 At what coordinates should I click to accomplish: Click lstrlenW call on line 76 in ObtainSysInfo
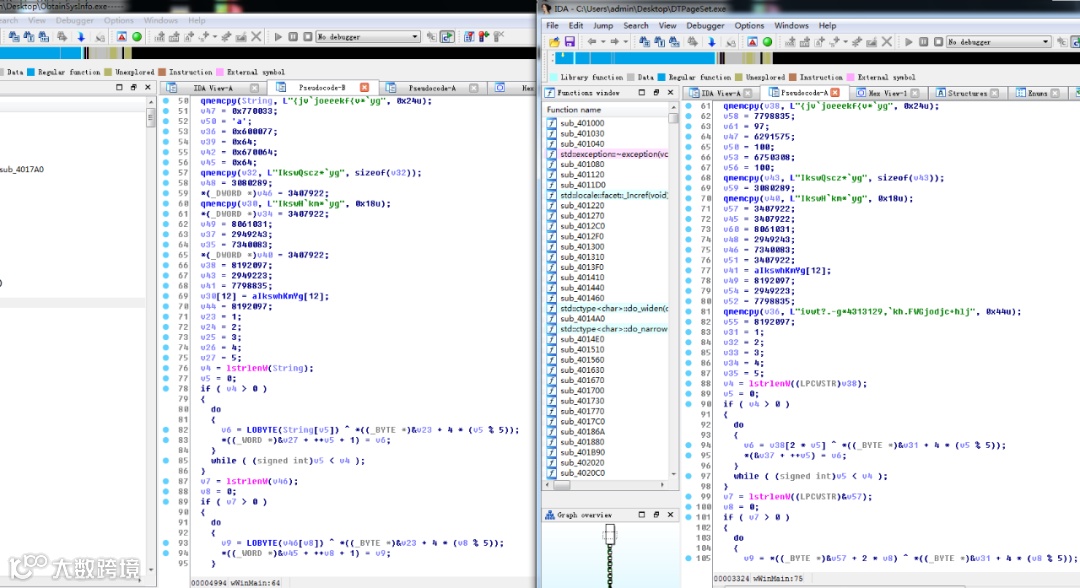point(247,368)
